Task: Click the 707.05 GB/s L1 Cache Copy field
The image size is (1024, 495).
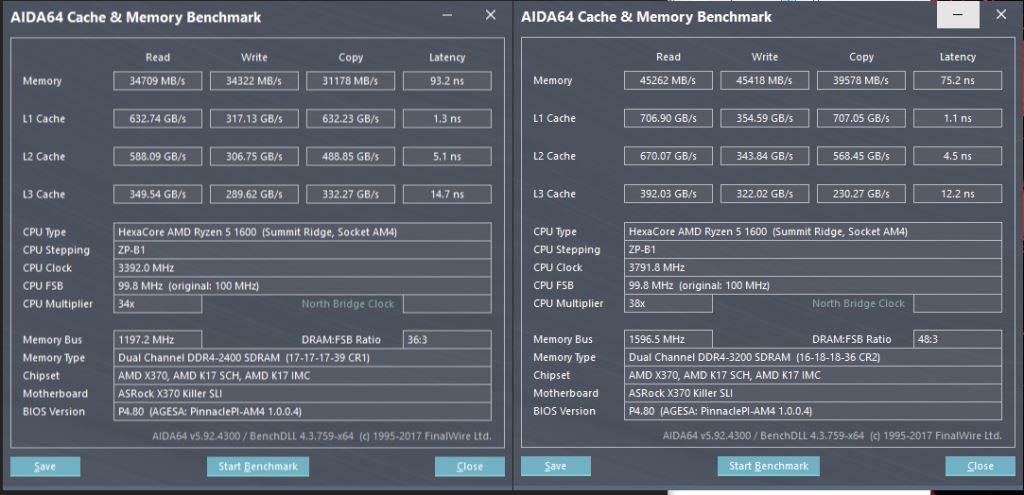Action: pyautogui.click(x=861, y=119)
